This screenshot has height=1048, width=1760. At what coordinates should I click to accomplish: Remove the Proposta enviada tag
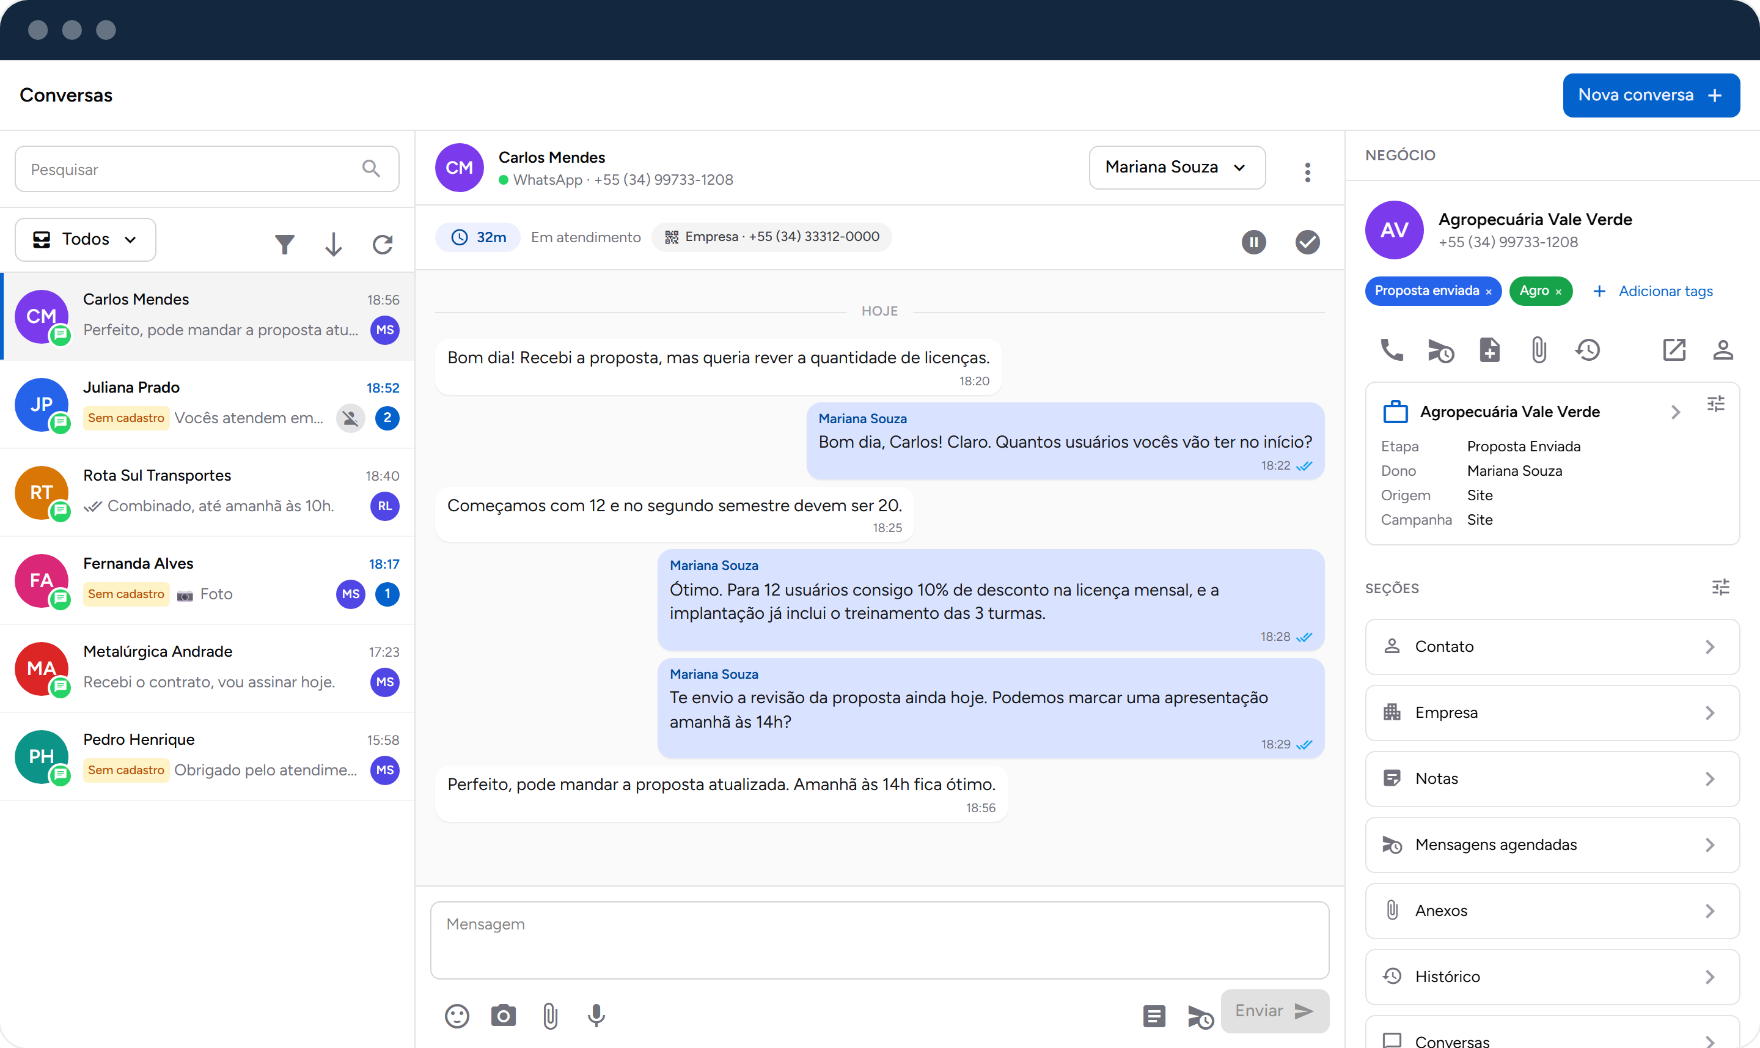coord(1488,292)
